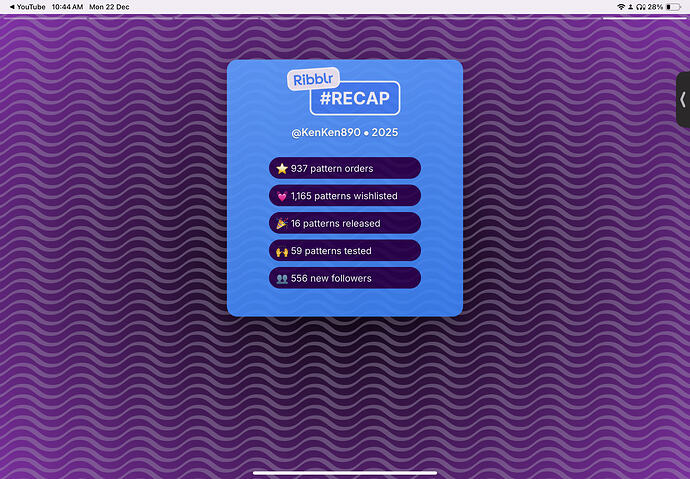690x479 pixels.
Task: Tap the Mon 22 Dec date
Action: coord(109,7)
